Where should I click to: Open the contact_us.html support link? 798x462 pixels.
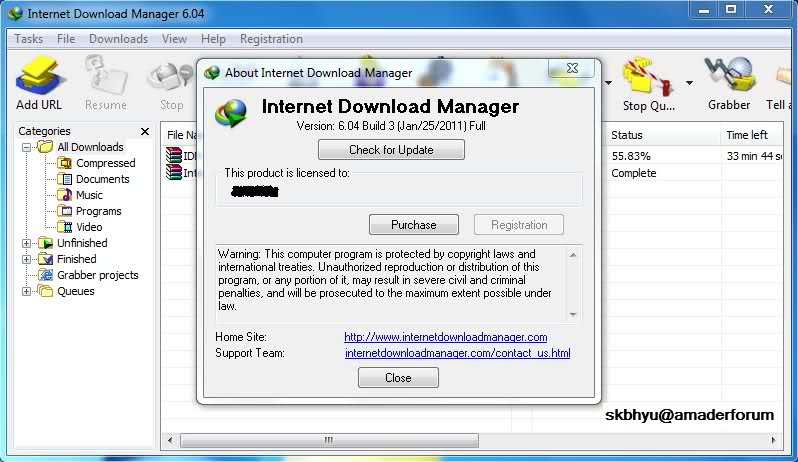[x=458, y=353]
